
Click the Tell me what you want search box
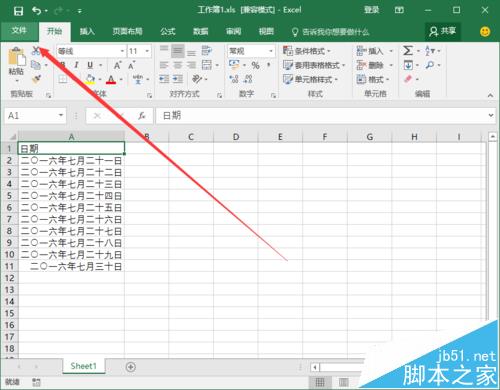pyautogui.click(x=331, y=32)
